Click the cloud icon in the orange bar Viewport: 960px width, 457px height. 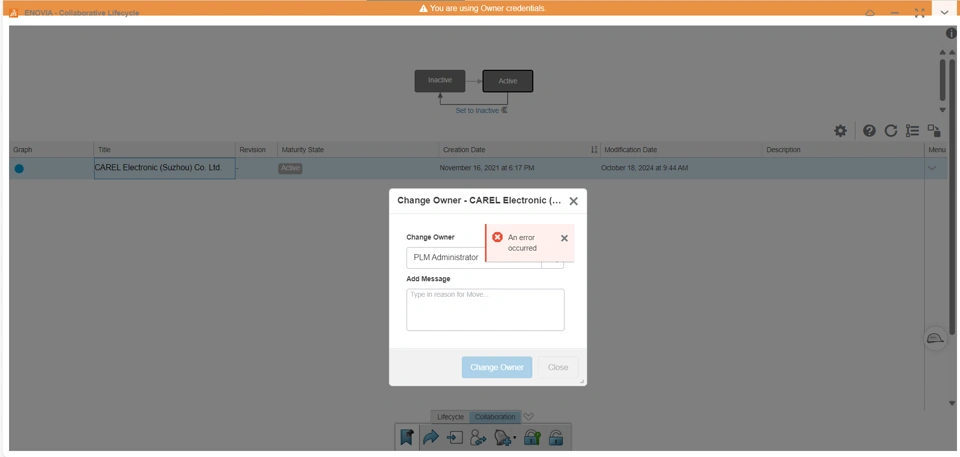869,13
